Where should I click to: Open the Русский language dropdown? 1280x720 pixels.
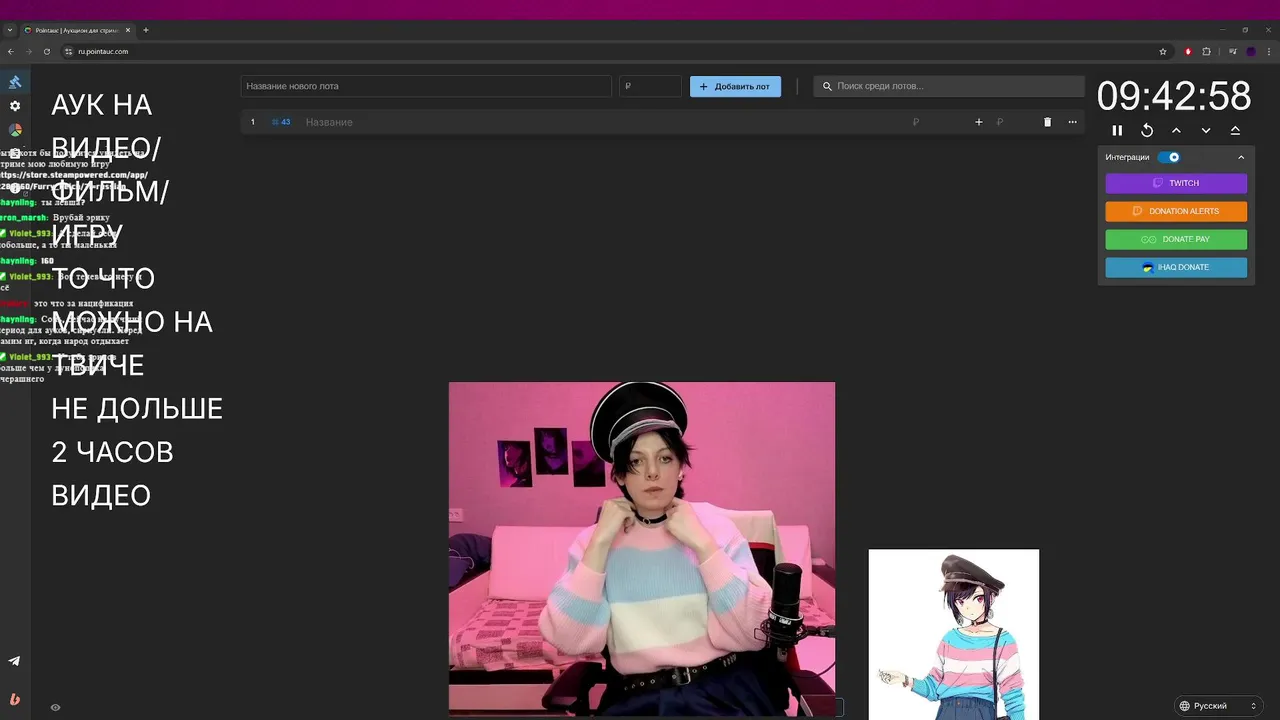click(1217, 706)
